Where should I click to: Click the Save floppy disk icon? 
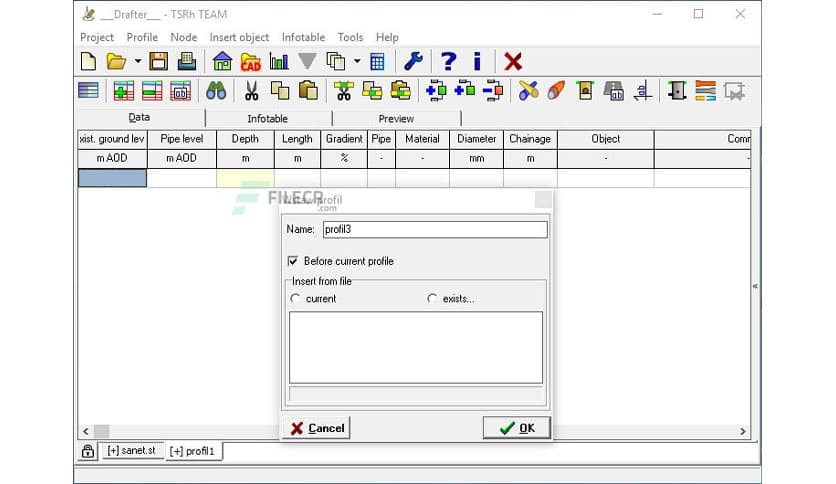pos(158,62)
